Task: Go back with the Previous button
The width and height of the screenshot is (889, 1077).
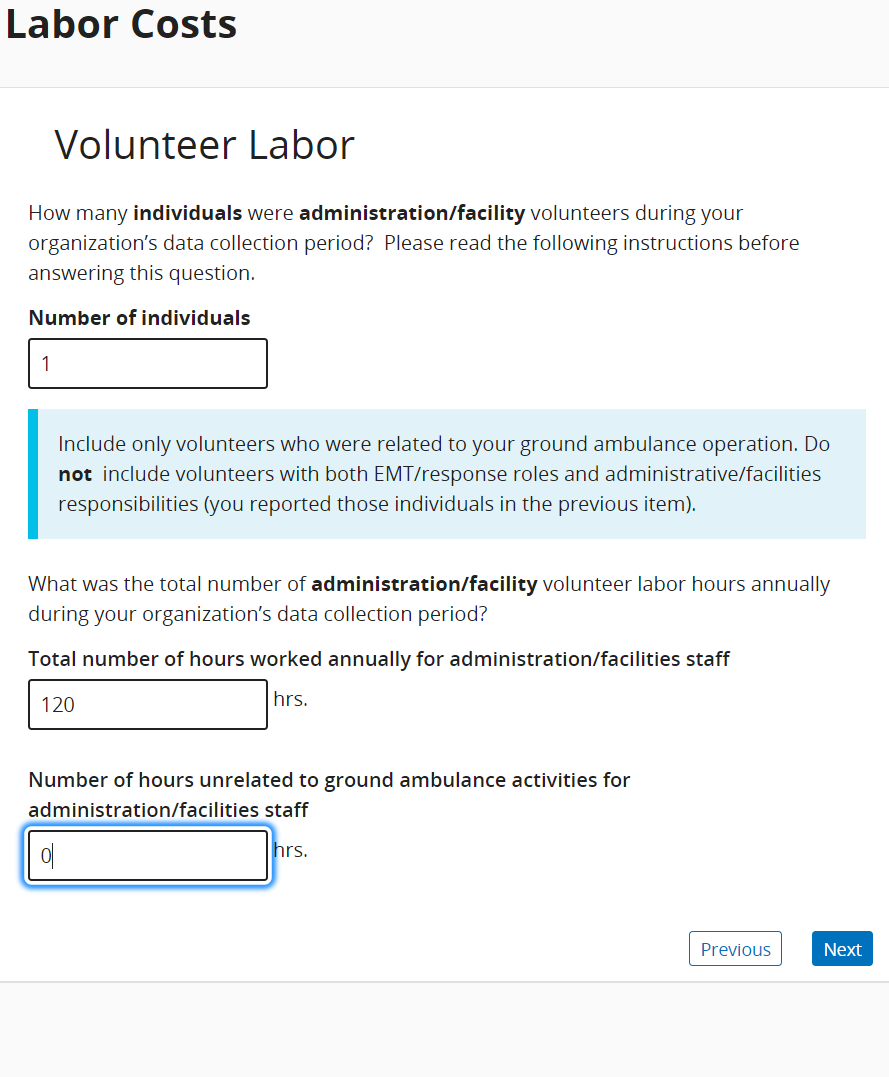Action: (x=735, y=949)
